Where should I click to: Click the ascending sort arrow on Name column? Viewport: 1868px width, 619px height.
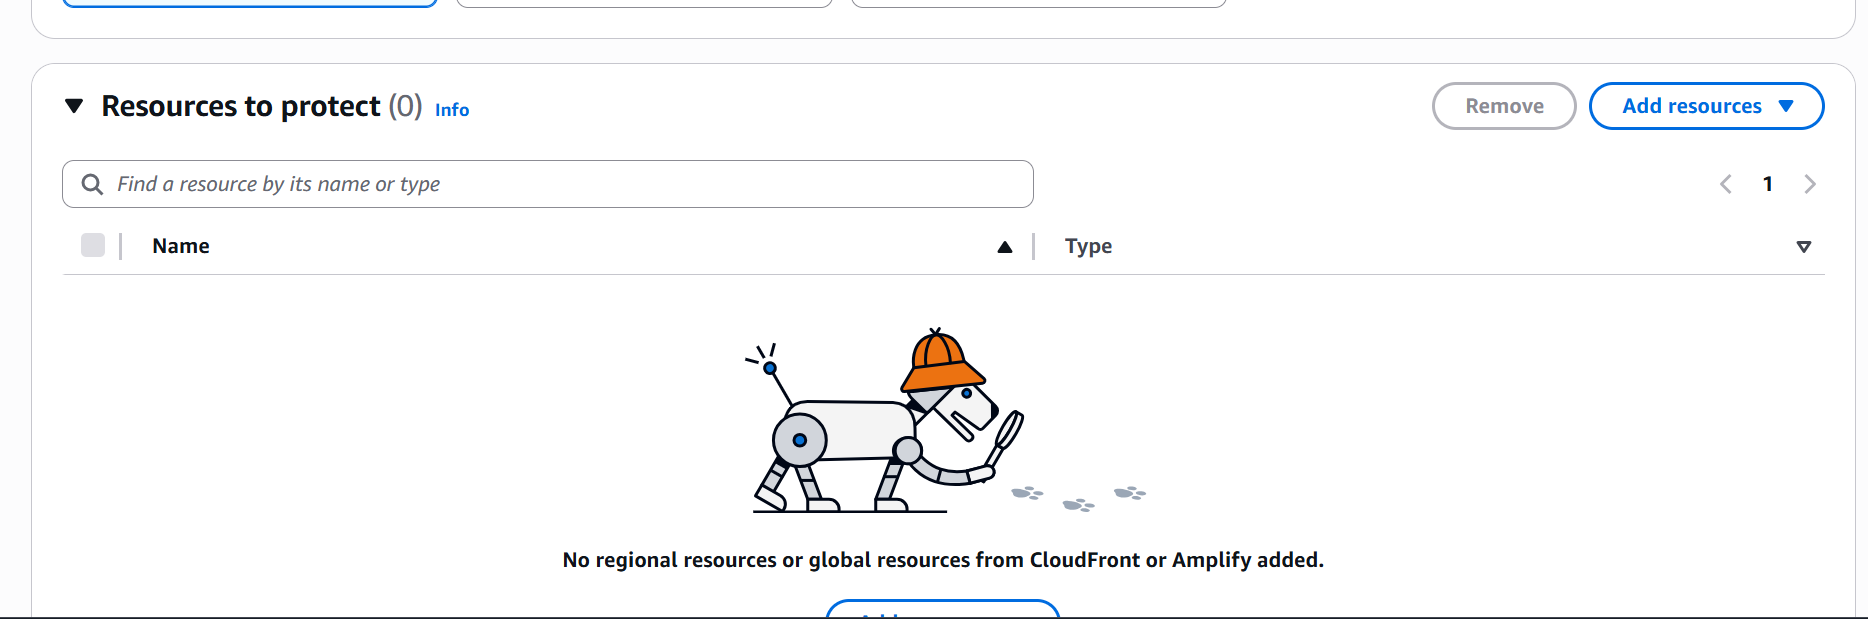coord(1005,247)
